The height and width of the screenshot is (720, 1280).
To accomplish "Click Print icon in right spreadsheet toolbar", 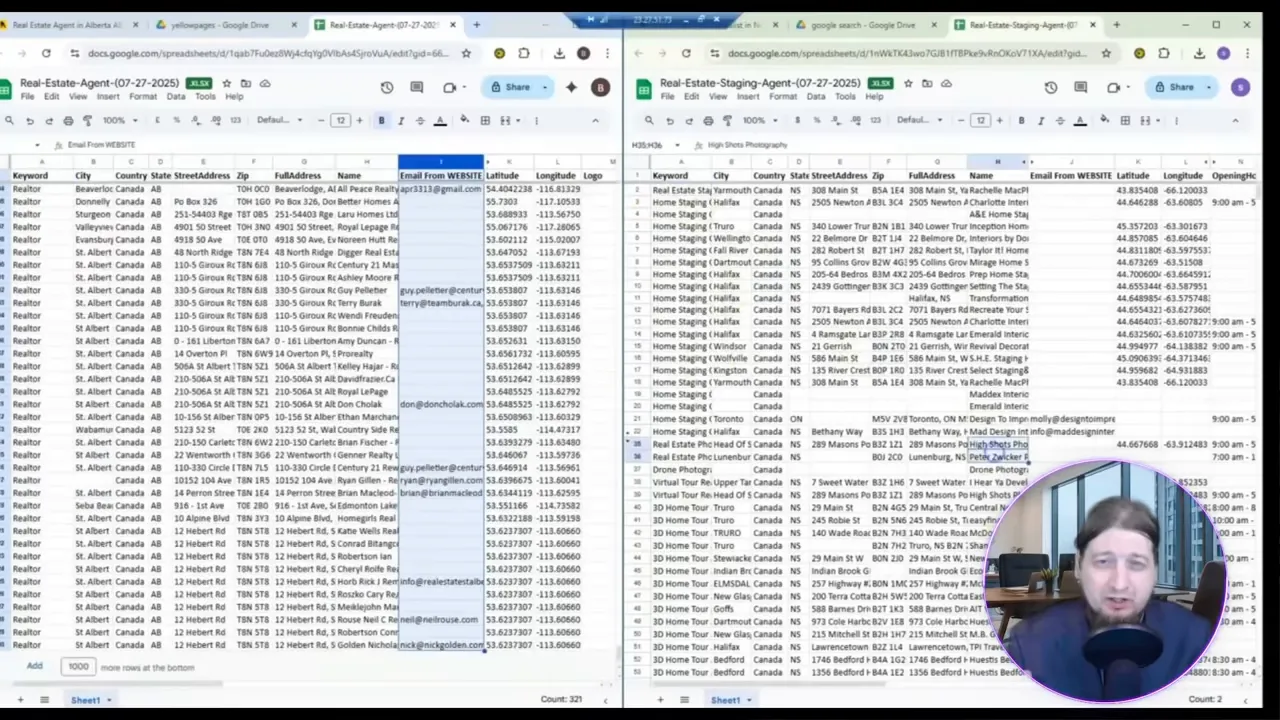I will 708,120.
